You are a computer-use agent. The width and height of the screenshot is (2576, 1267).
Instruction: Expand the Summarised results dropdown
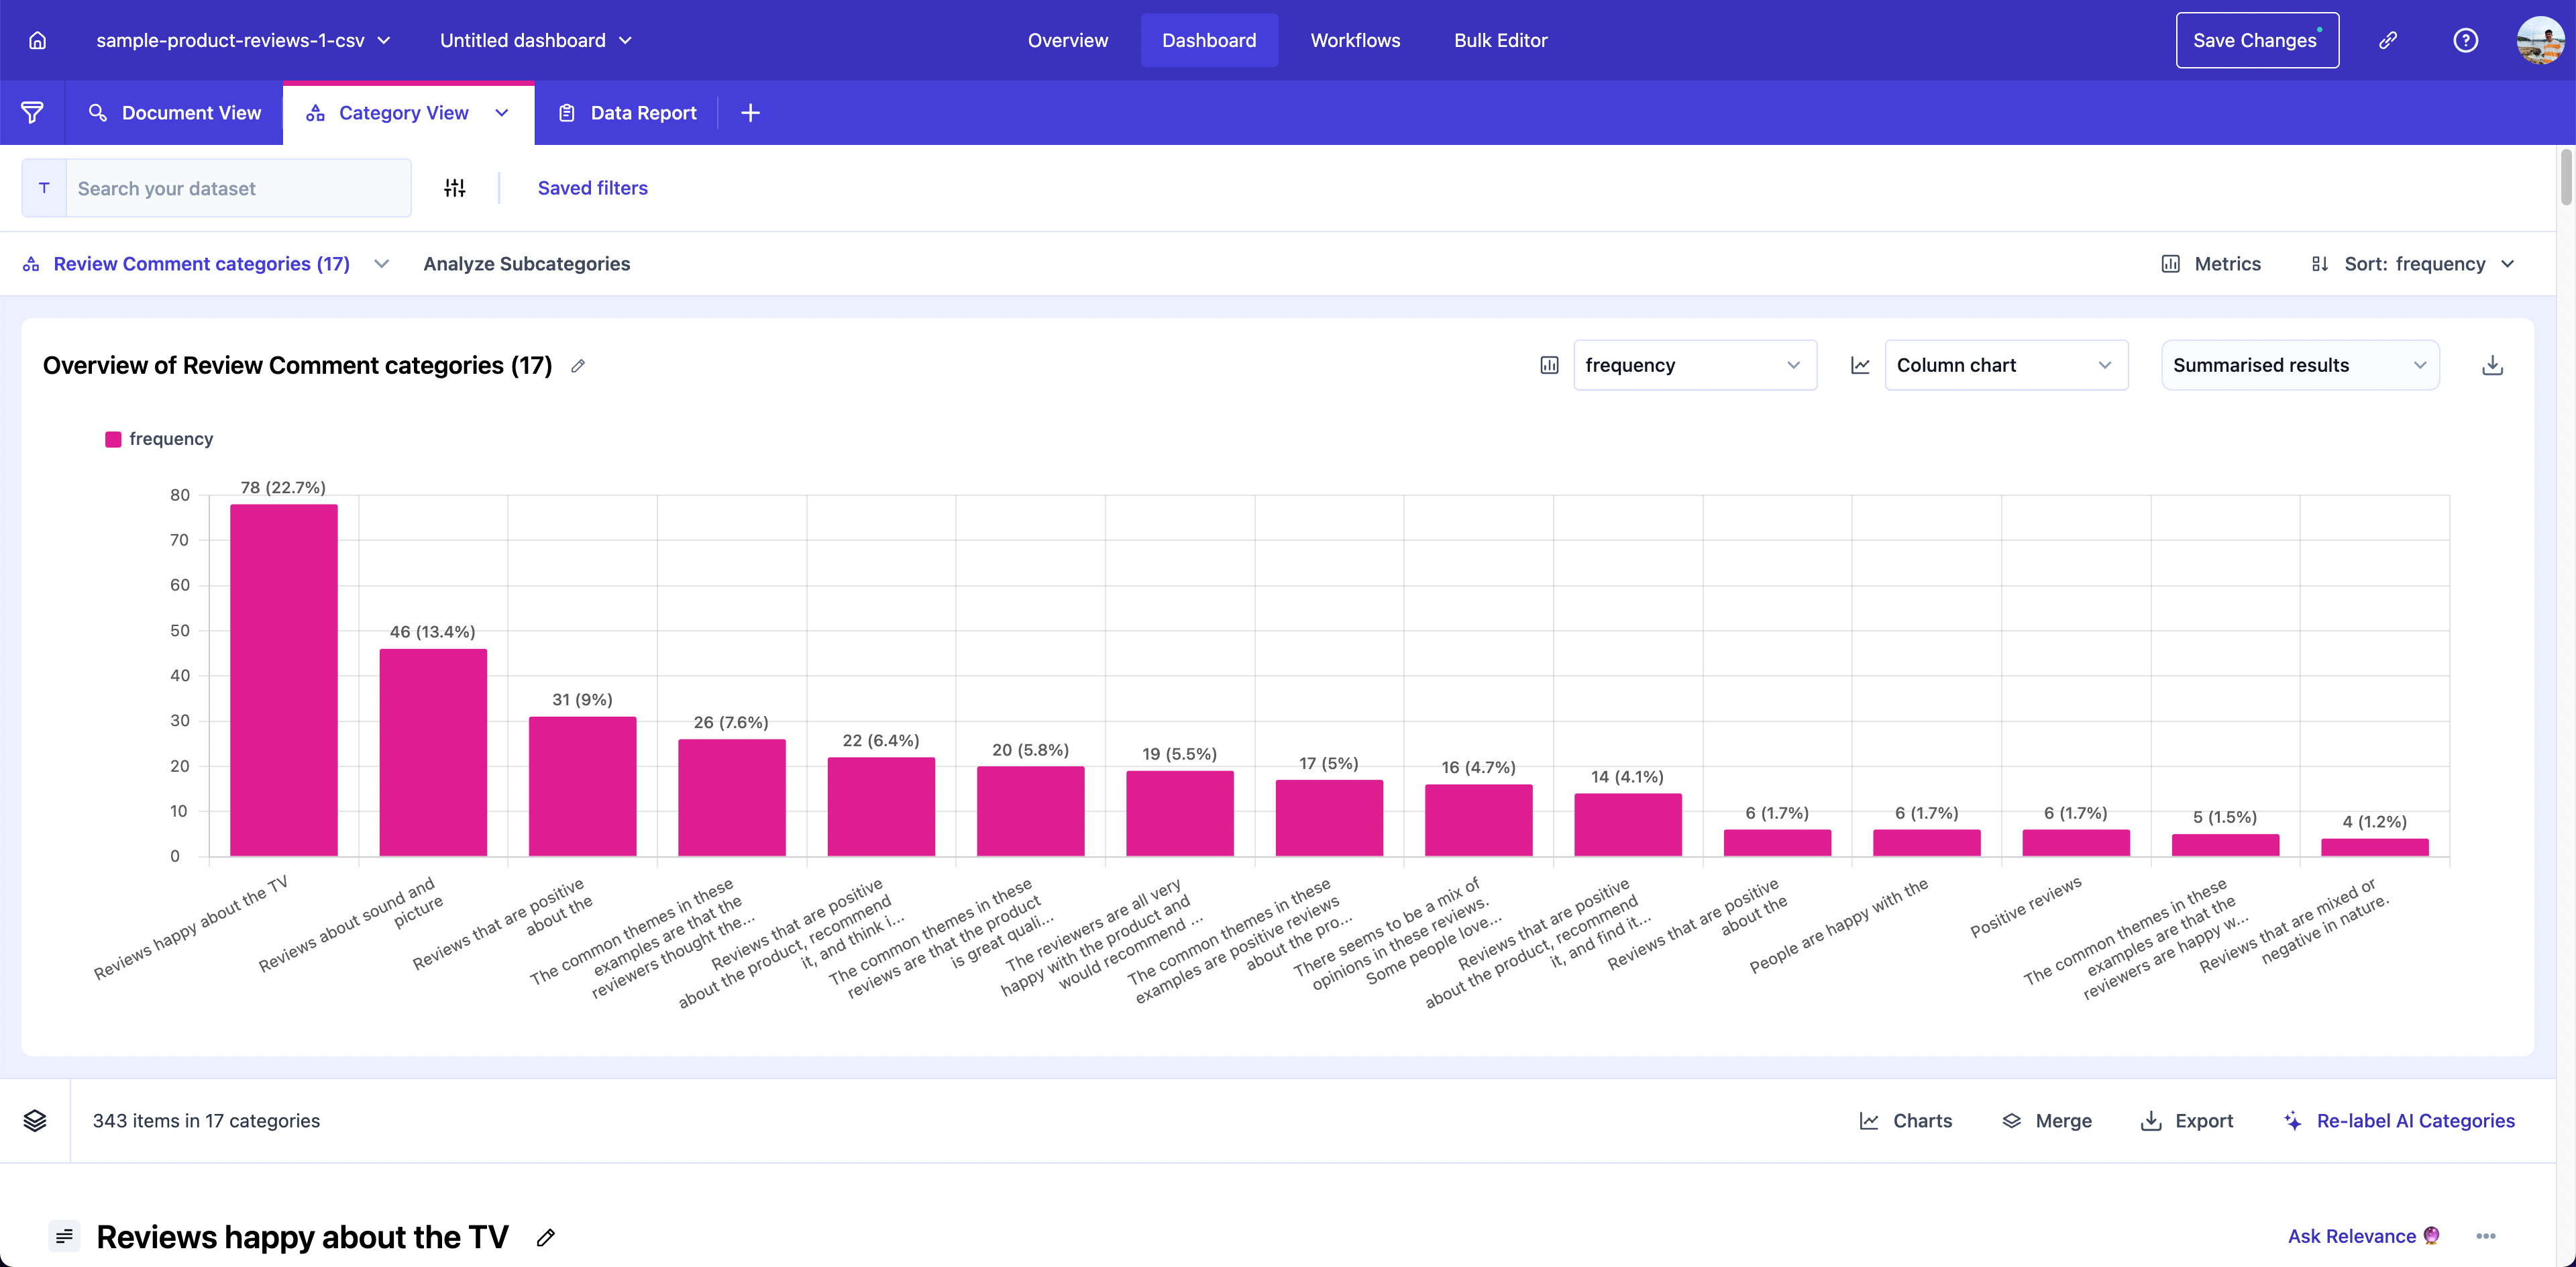[x=2299, y=365]
